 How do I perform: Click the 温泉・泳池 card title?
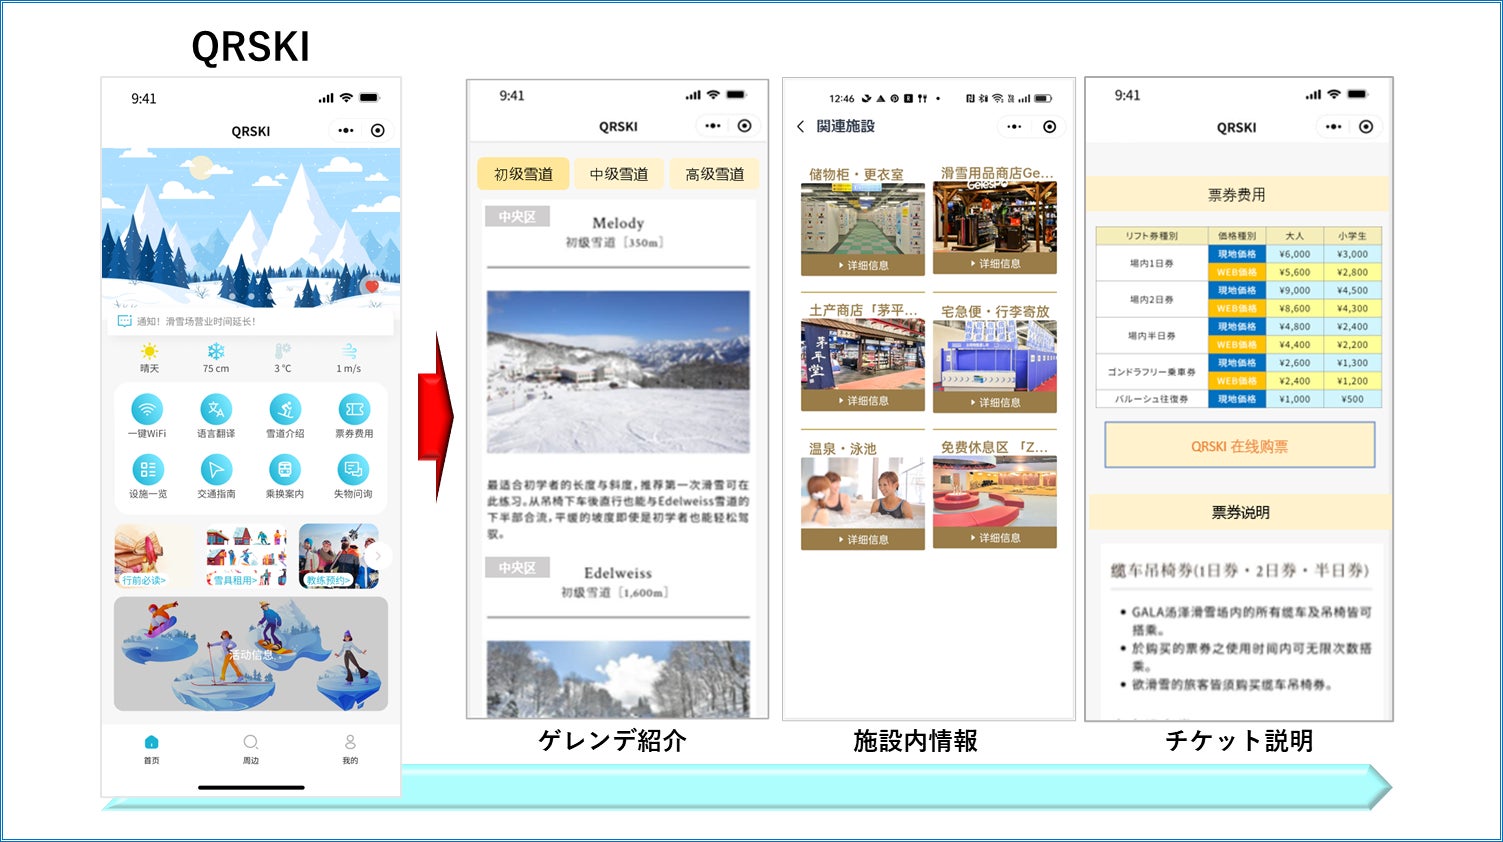842,449
